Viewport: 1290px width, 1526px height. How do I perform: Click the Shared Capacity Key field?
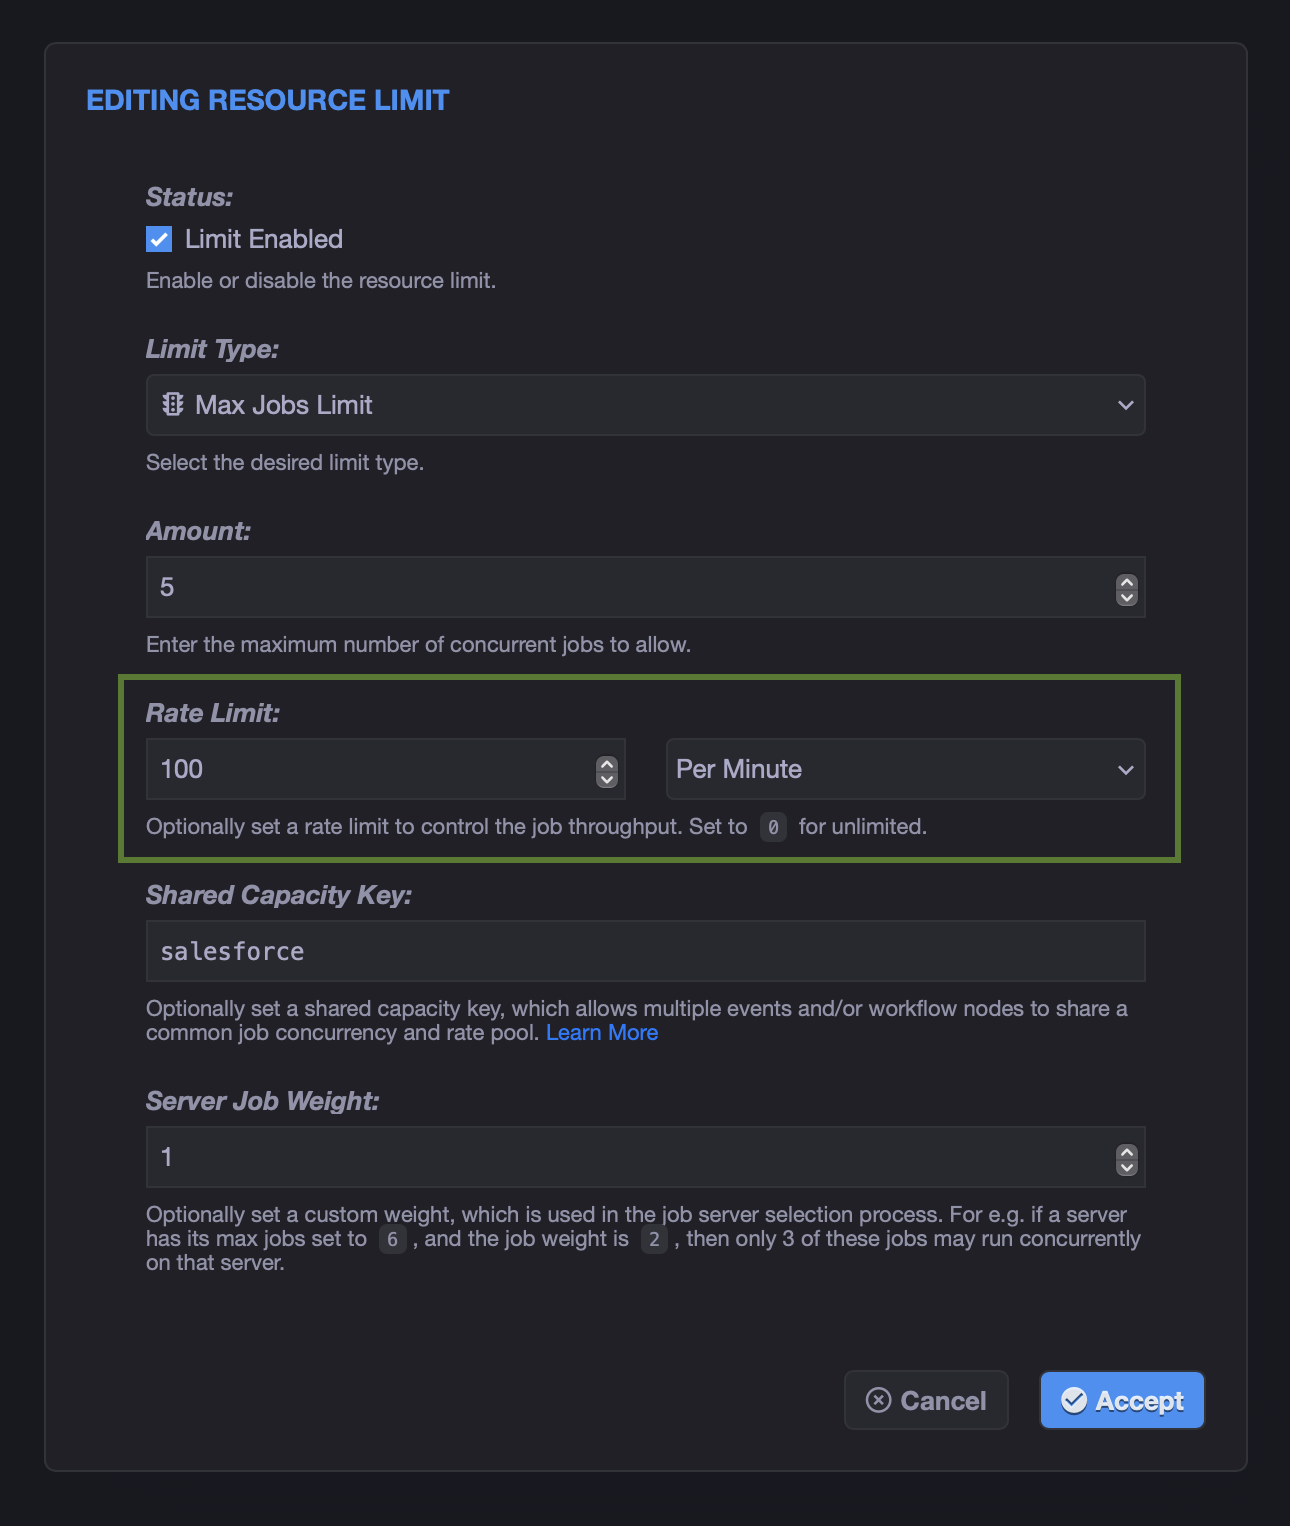click(645, 951)
